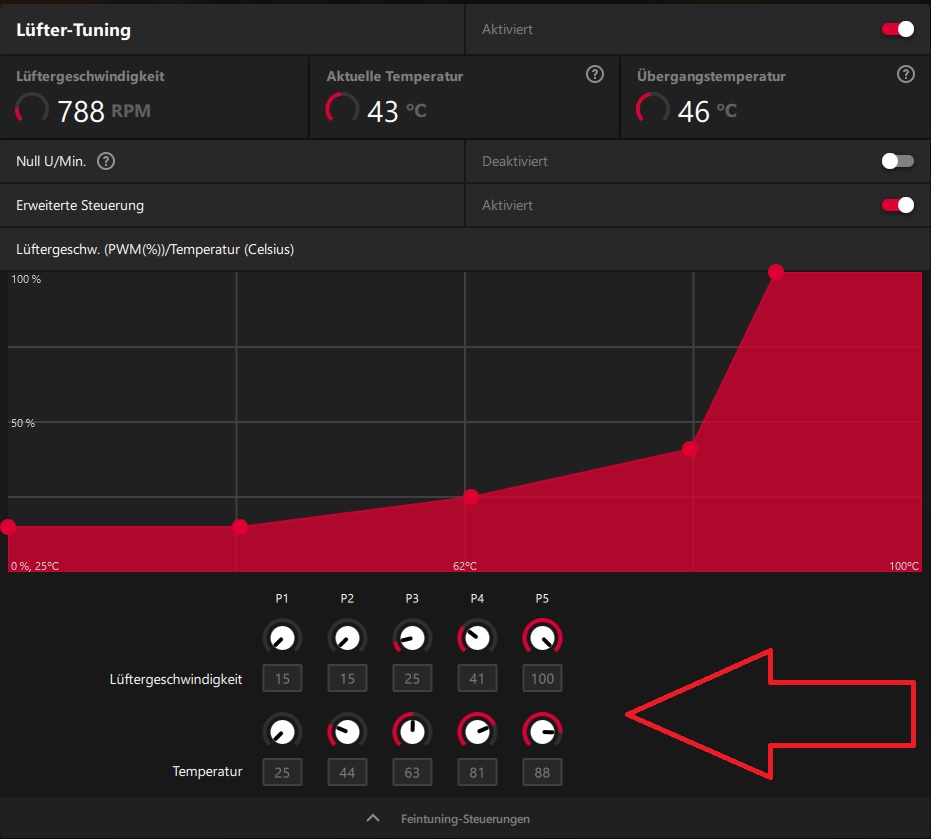Adjust P3 Lüftergeschwindigkeit knob
The image size is (931, 839).
[x=412, y=638]
